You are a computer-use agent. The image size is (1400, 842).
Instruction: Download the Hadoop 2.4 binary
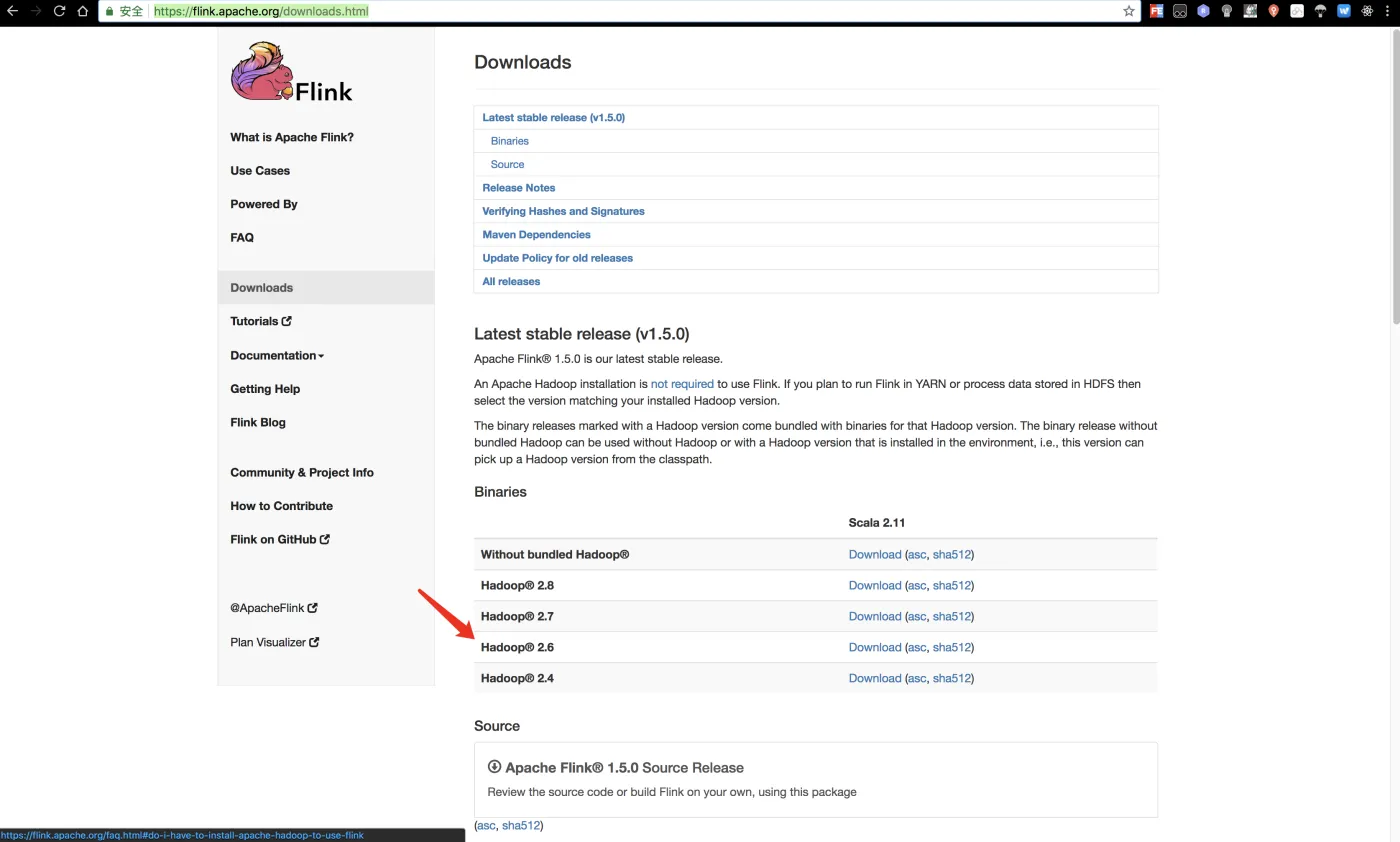875,678
